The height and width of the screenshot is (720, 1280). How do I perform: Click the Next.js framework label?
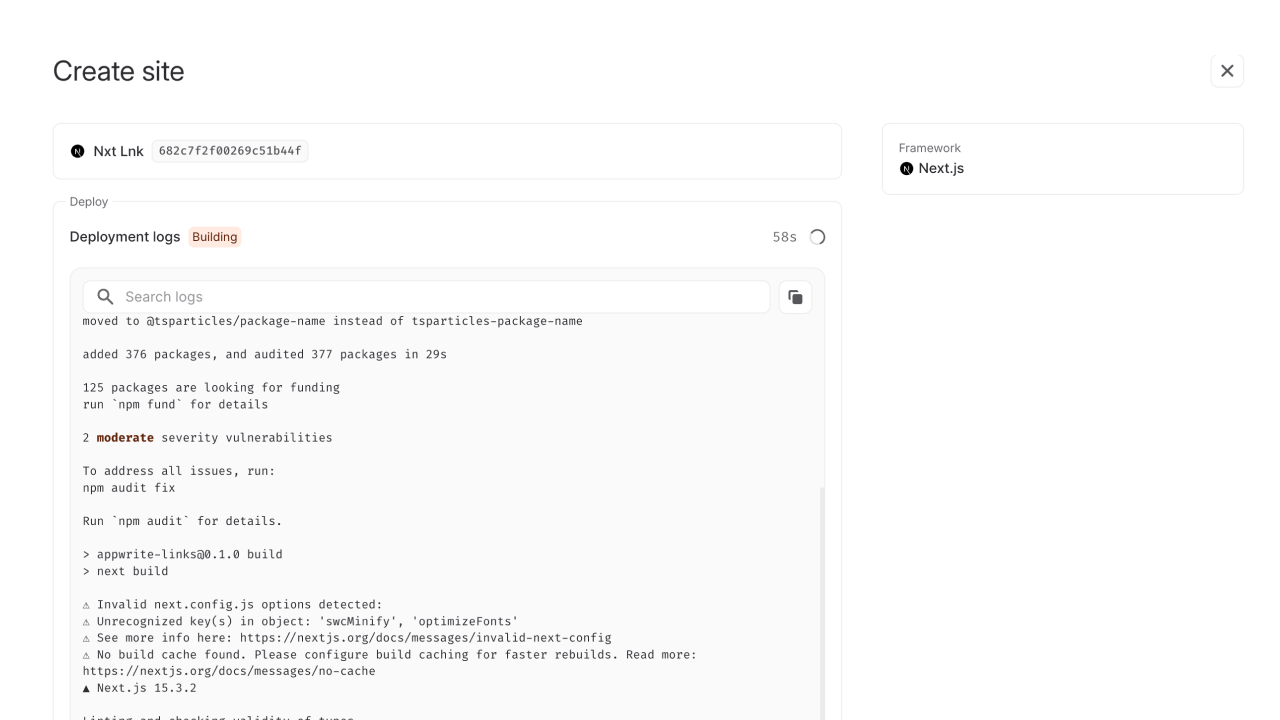click(941, 168)
